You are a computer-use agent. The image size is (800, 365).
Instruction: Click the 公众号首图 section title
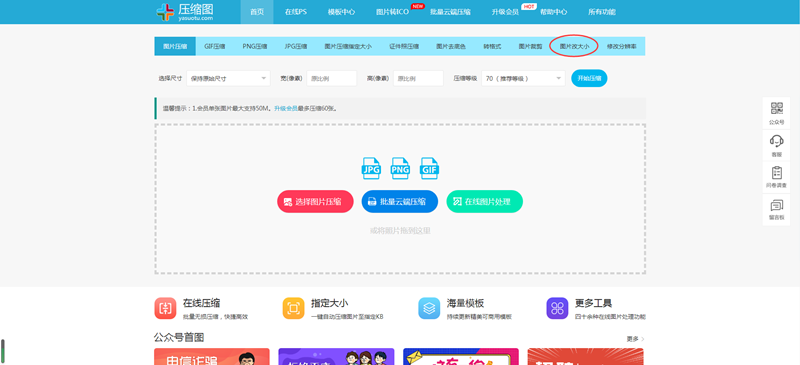tap(179, 337)
